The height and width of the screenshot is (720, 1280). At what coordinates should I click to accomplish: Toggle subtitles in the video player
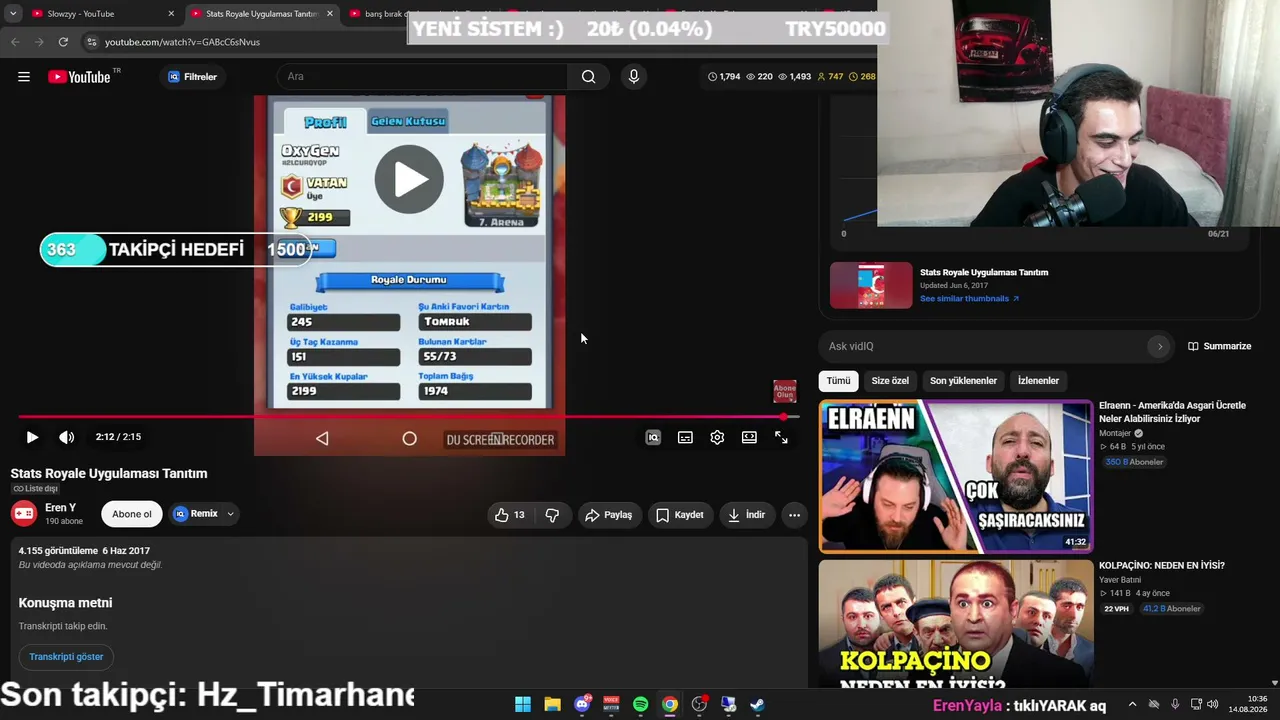click(685, 437)
